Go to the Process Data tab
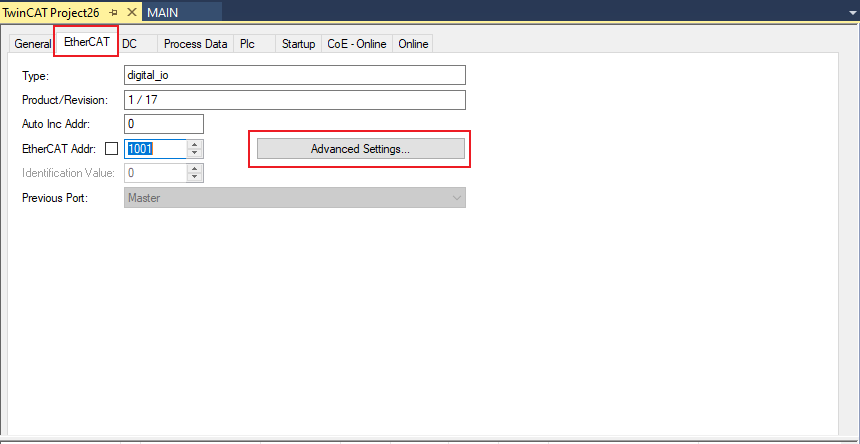Screen dimensions: 860x444 195,44
